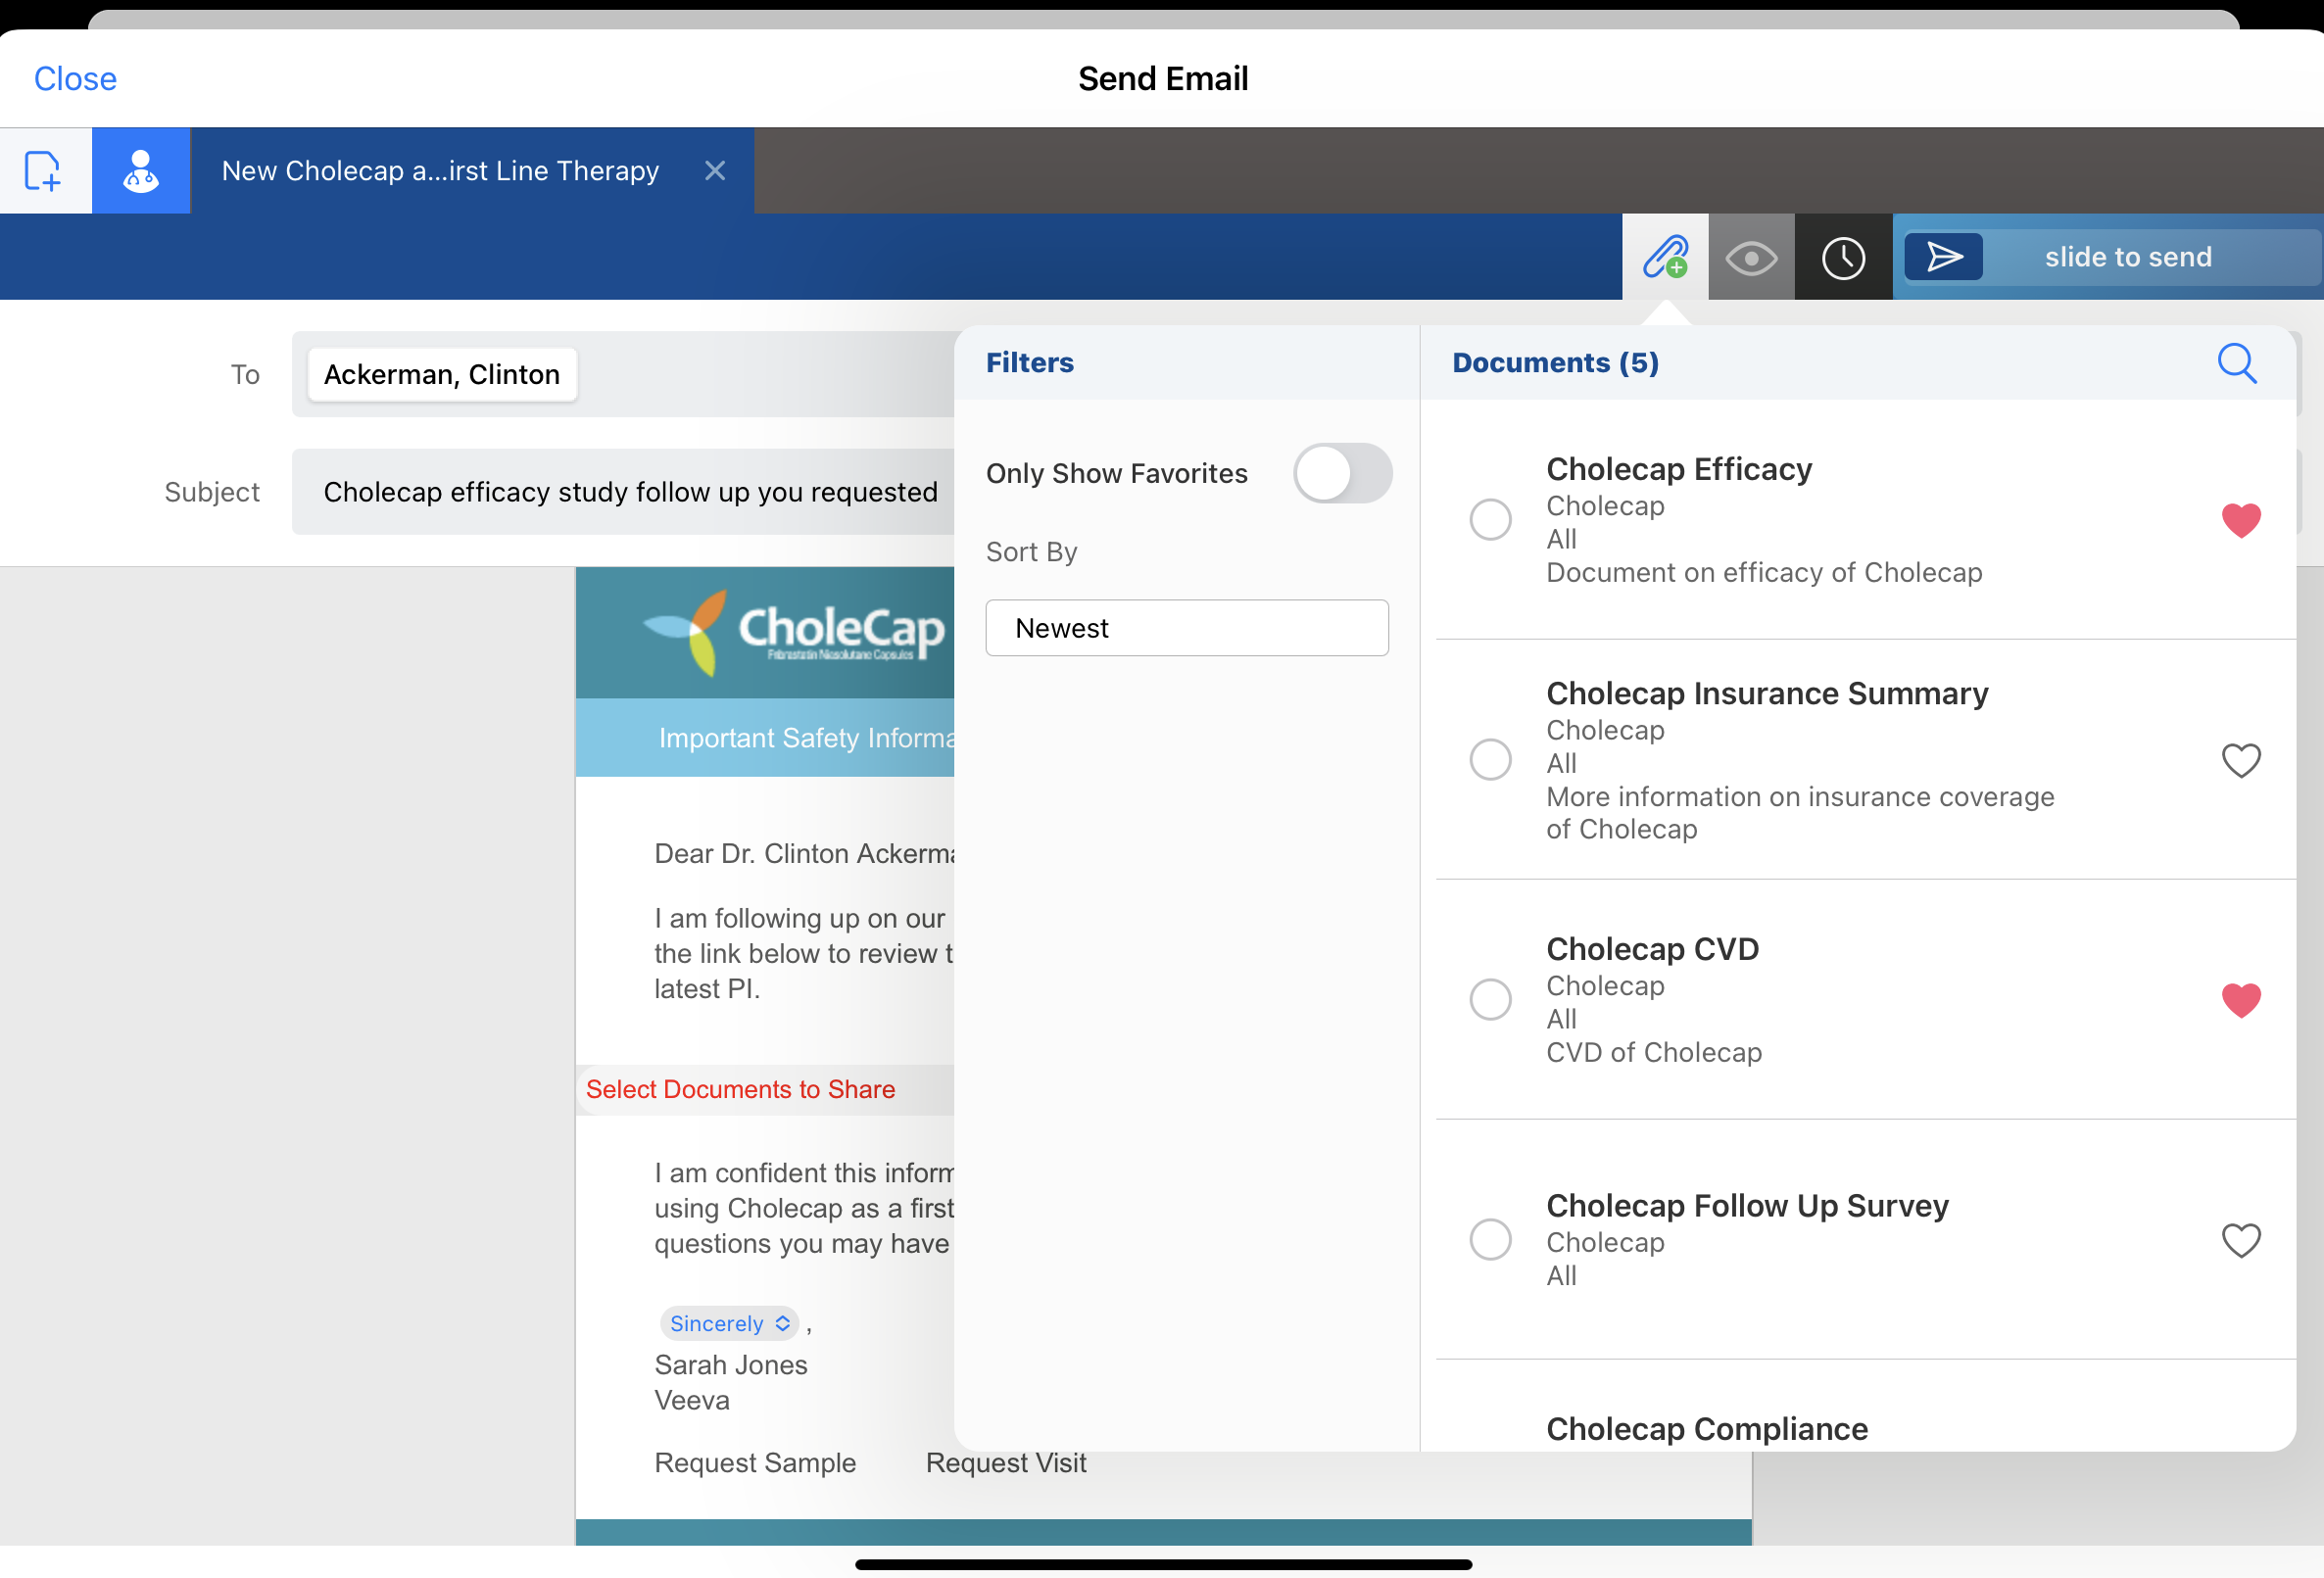Tap Close to dismiss Send Email

(x=75, y=79)
